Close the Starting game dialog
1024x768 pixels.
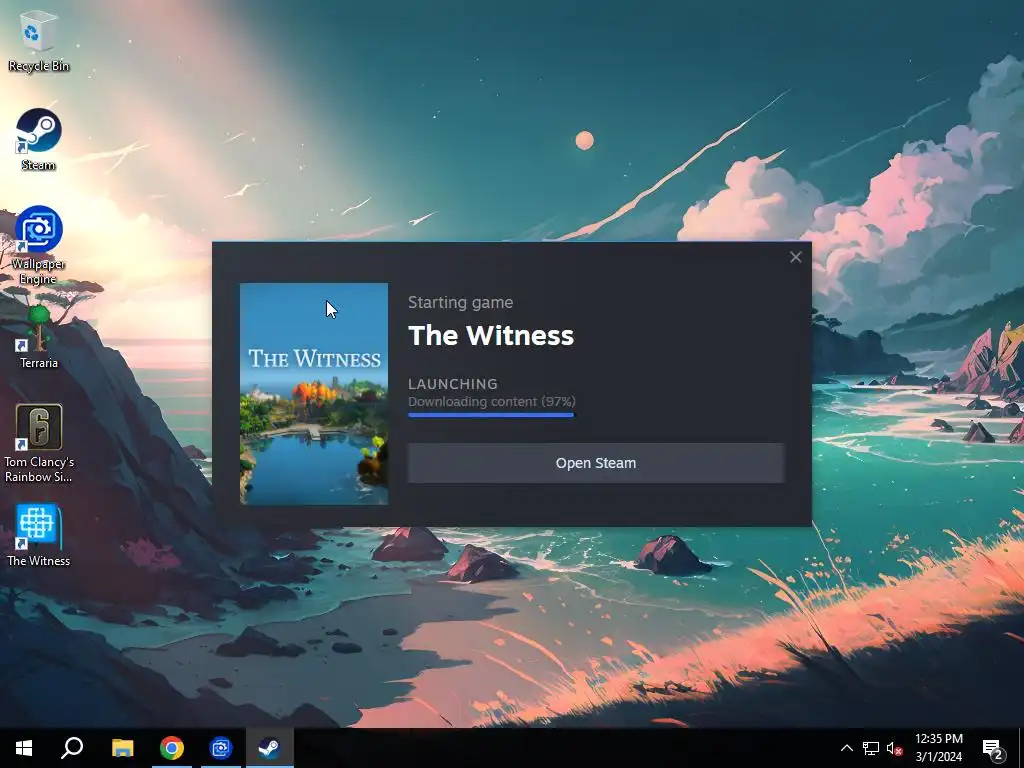(x=795, y=257)
